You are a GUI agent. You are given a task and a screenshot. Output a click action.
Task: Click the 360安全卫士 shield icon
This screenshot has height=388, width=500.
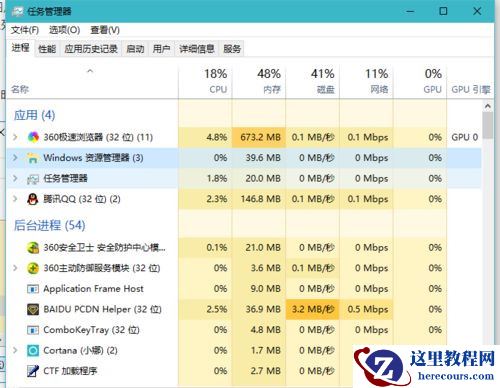click(33, 248)
